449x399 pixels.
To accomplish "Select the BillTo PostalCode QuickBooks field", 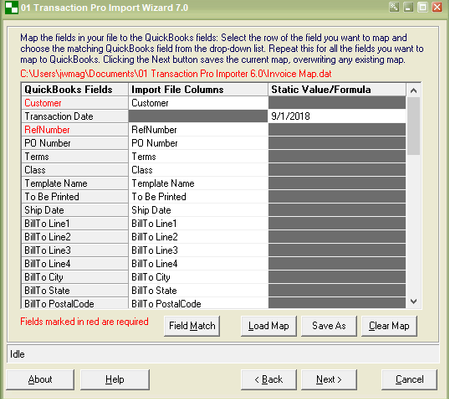I will (x=75, y=303).
